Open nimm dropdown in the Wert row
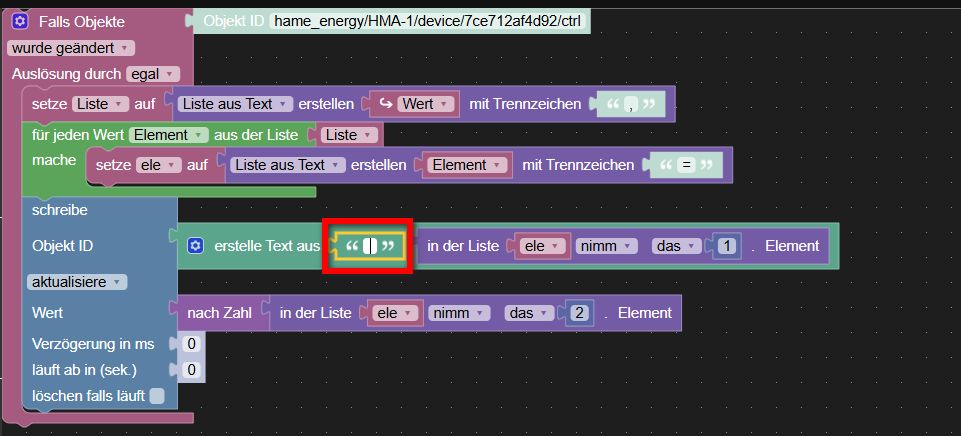 [x=457, y=313]
